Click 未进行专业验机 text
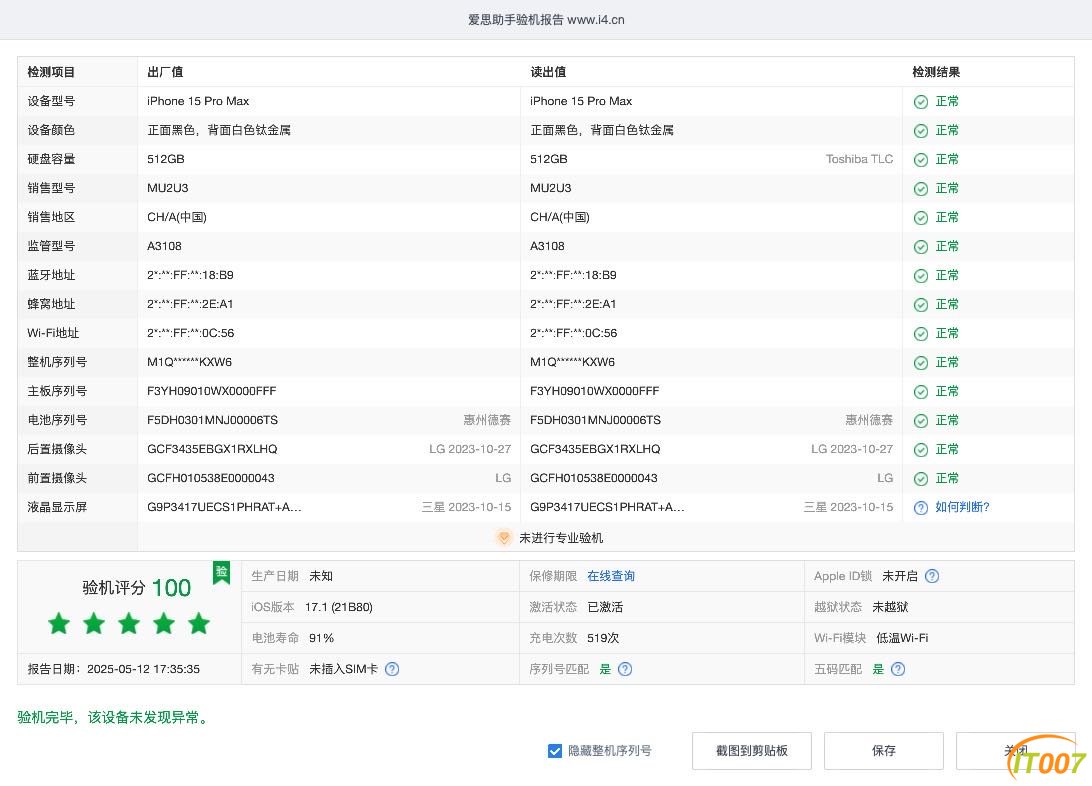Image resolution: width=1092 pixels, height=786 pixels. [x=561, y=537]
